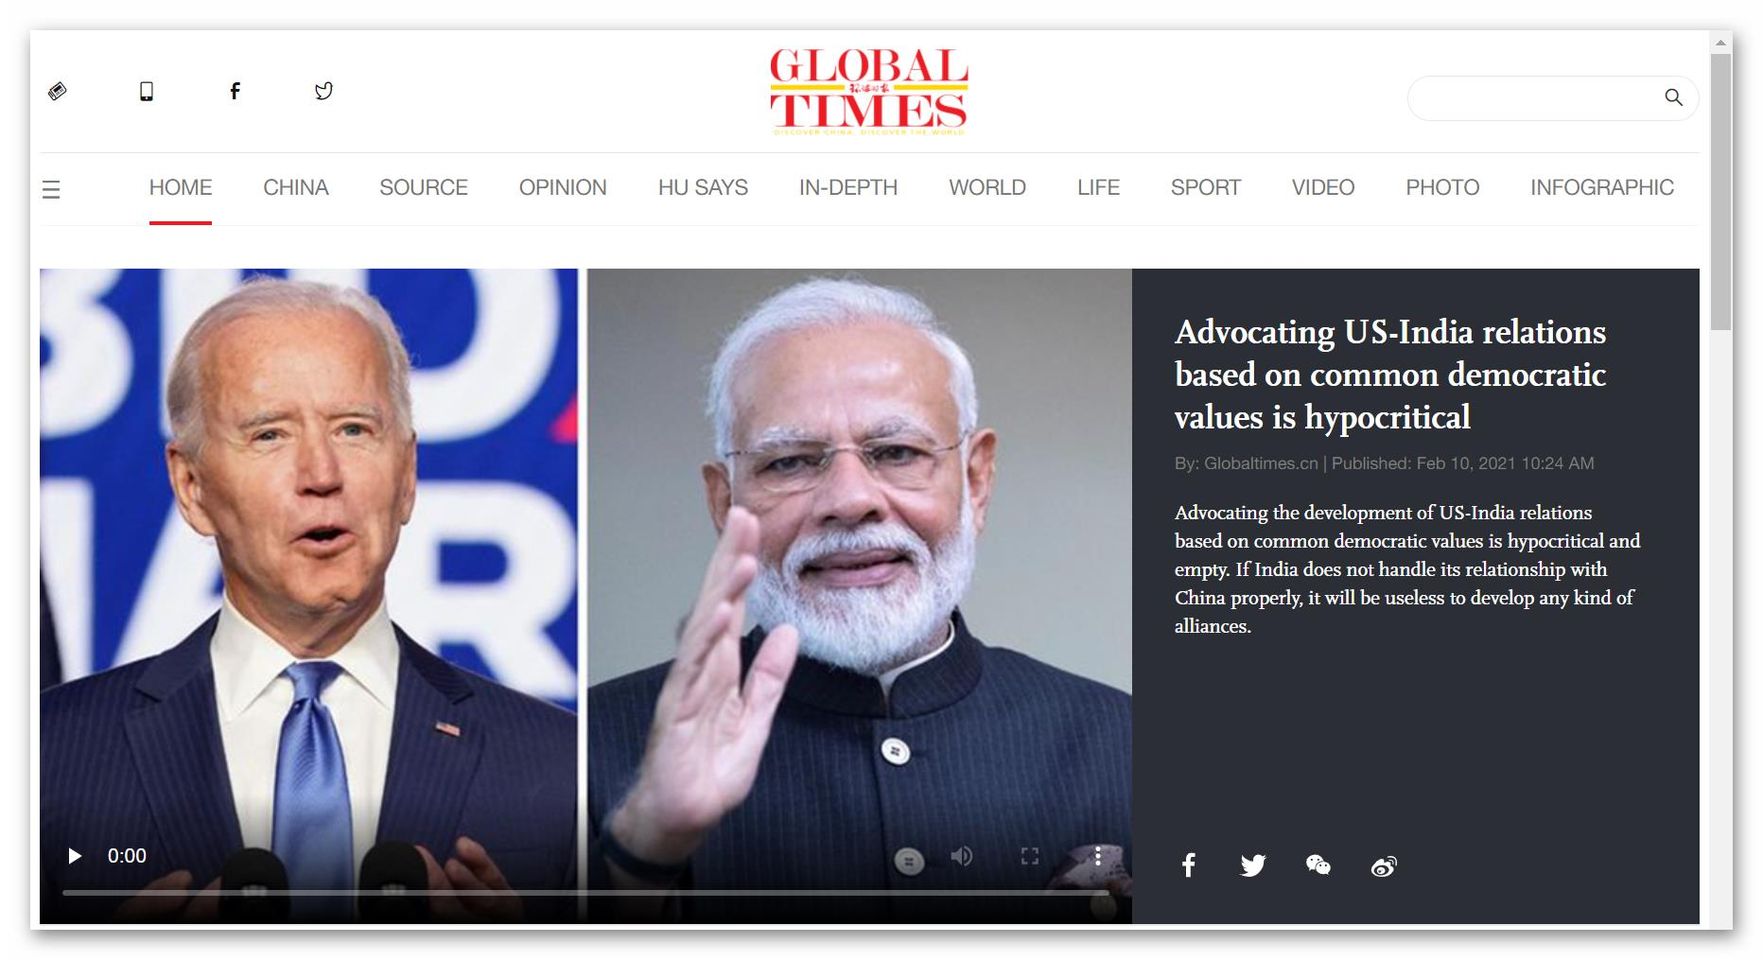Share article on Twitter
The image size is (1763, 960).
pos(1253,865)
